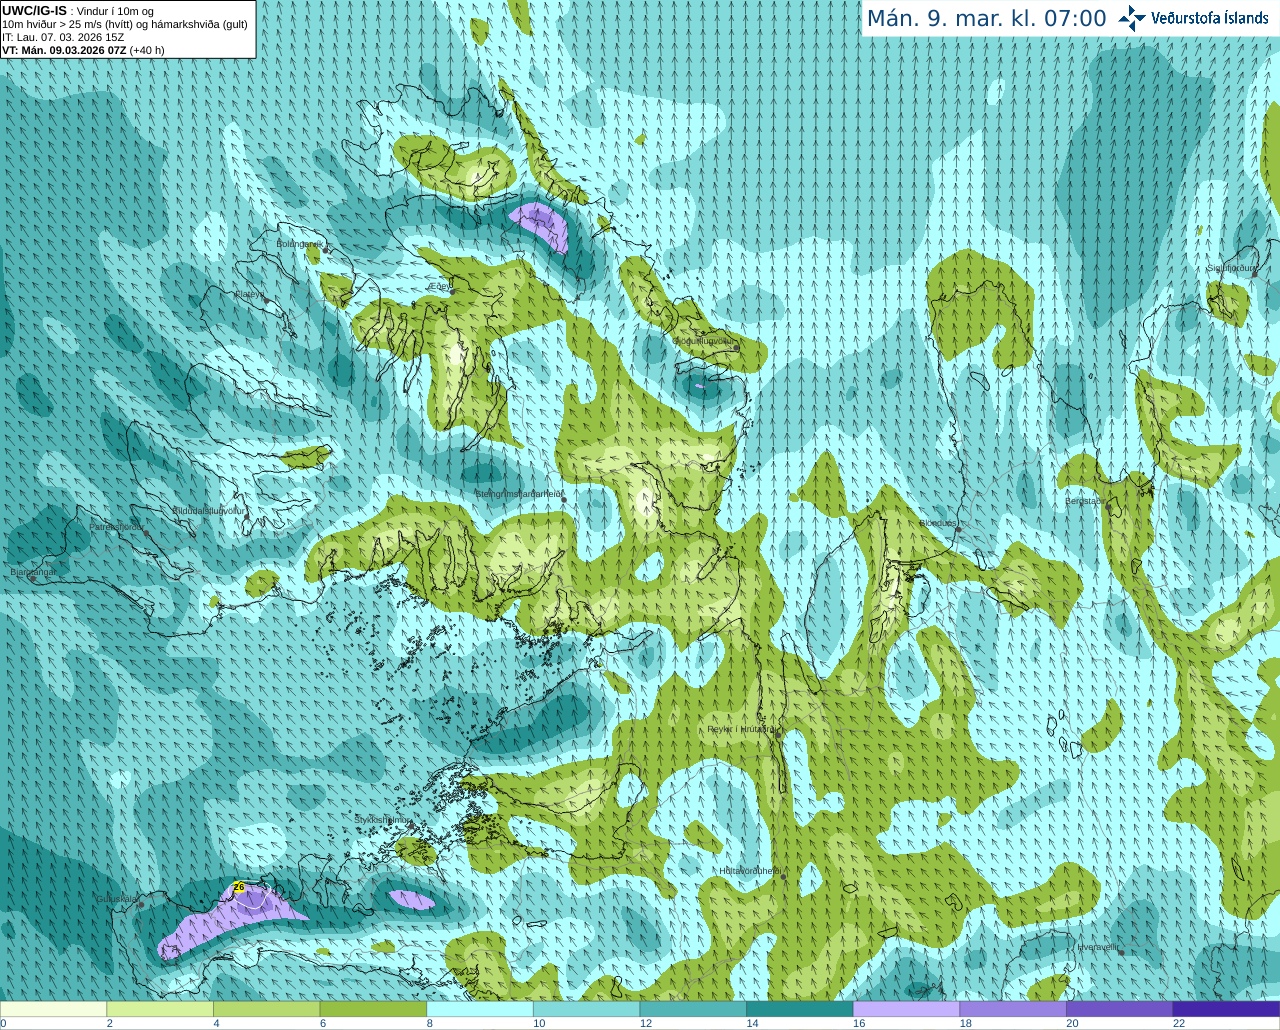Select the light green 2–4 legend swatch
Viewport: 1280px width, 1030px height.
click(160, 1009)
